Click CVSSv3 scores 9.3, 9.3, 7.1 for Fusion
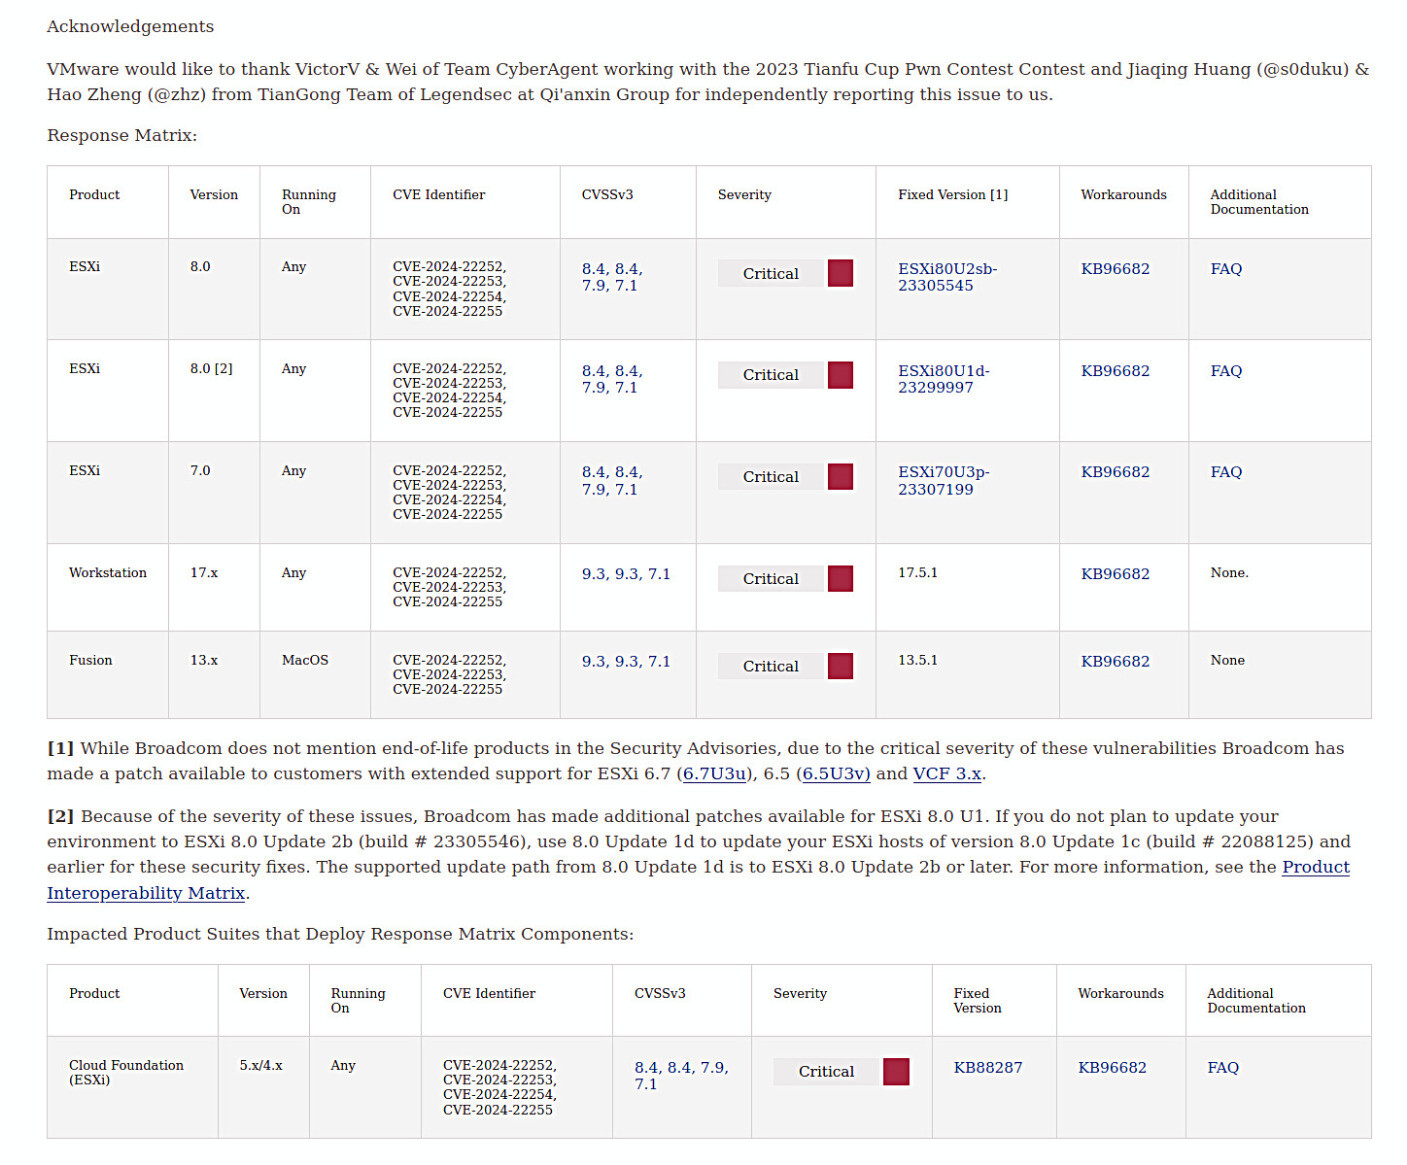The height and width of the screenshot is (1165, 1407). (626, 662)
